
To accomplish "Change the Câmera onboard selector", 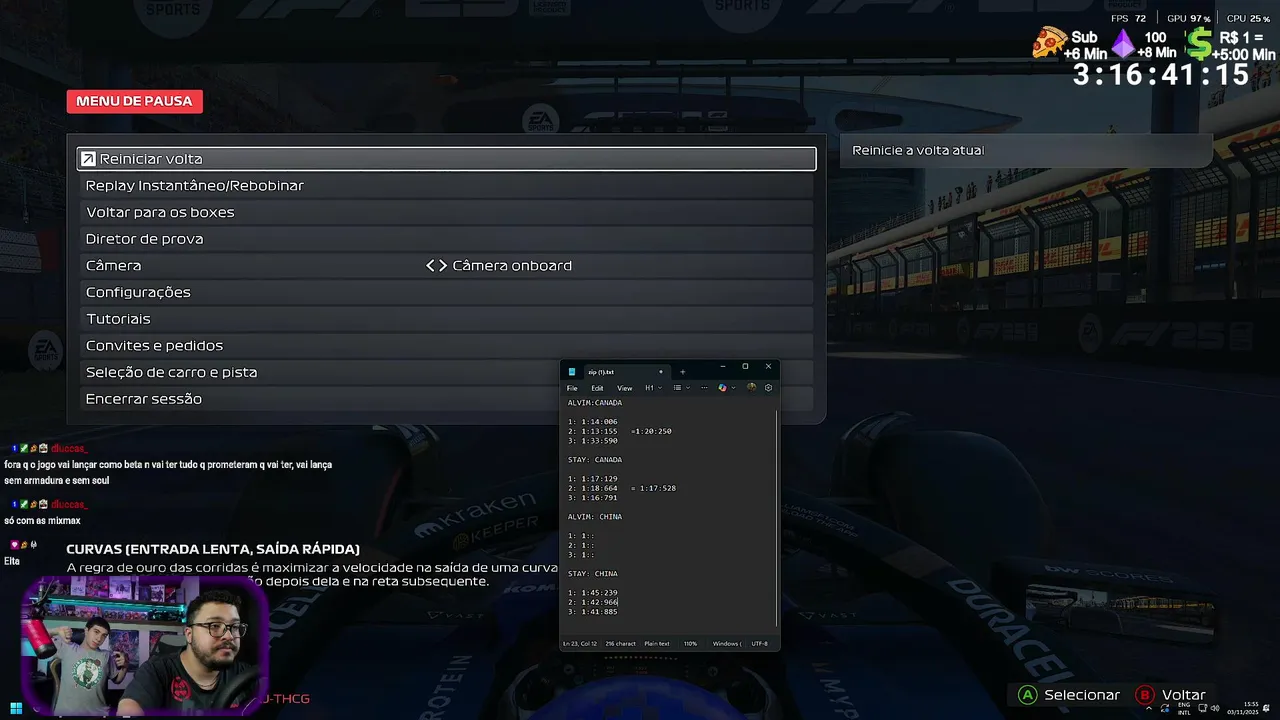I will [499, 265].
